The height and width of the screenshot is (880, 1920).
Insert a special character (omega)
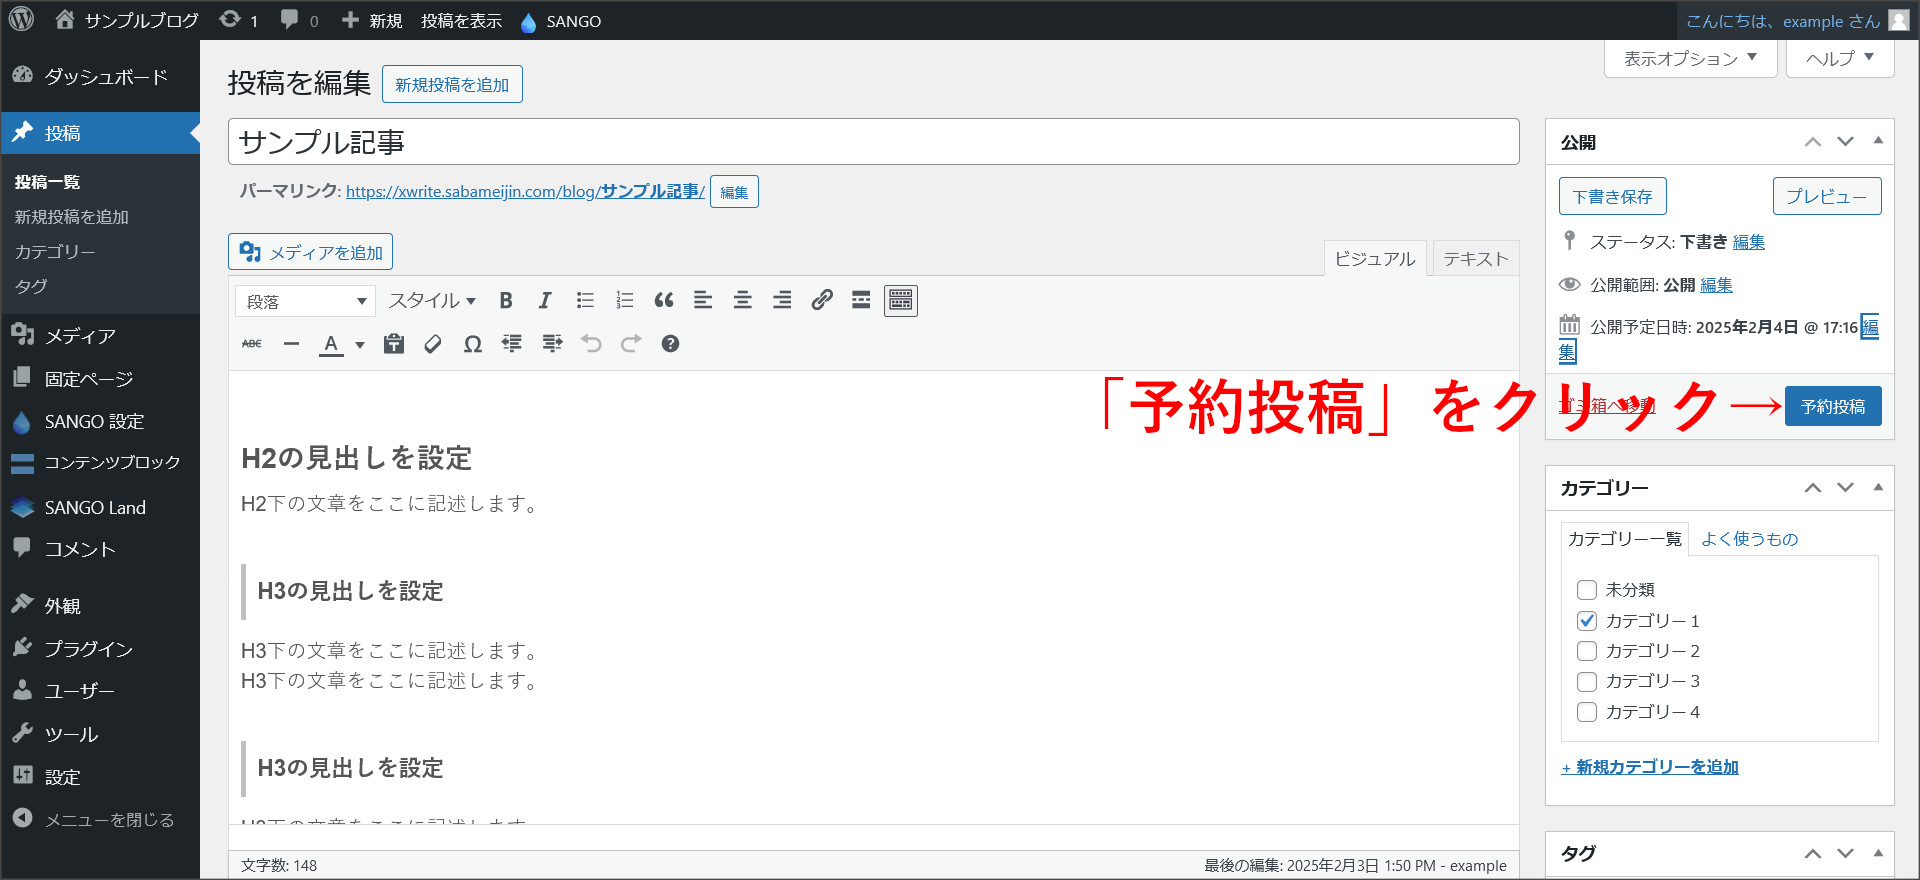[473, 344]
